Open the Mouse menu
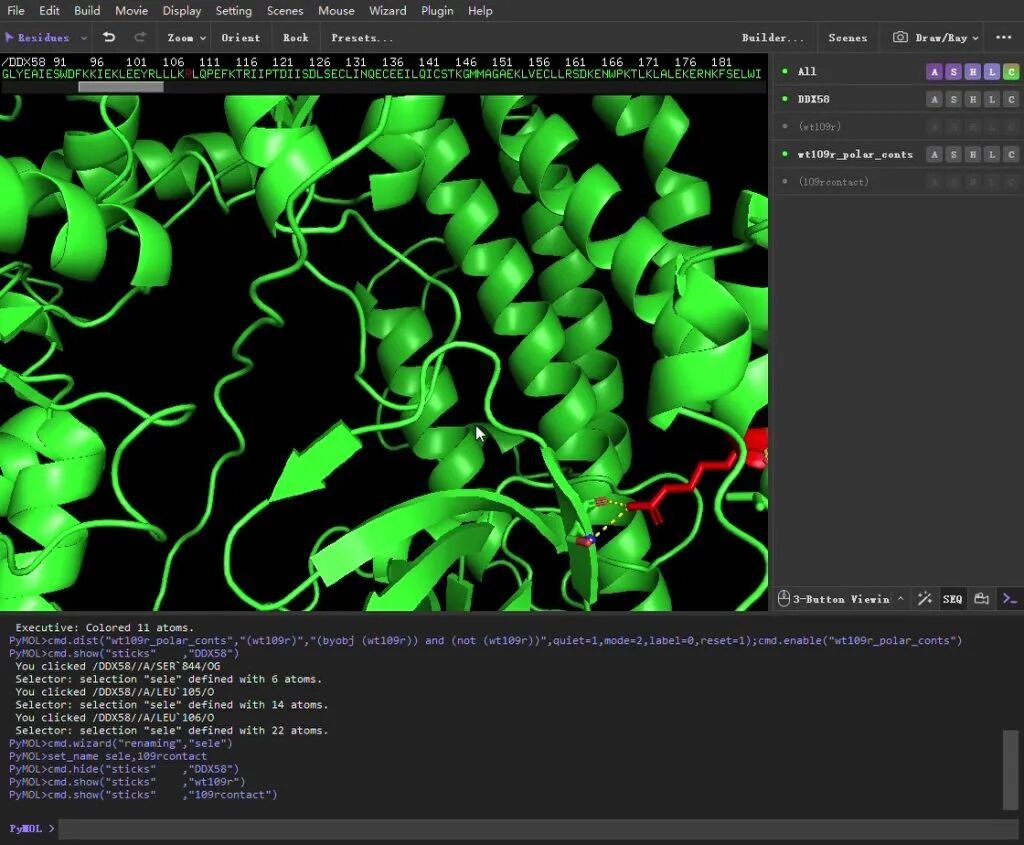Viewport: 1024px width, 845px height. click(336, 10)
